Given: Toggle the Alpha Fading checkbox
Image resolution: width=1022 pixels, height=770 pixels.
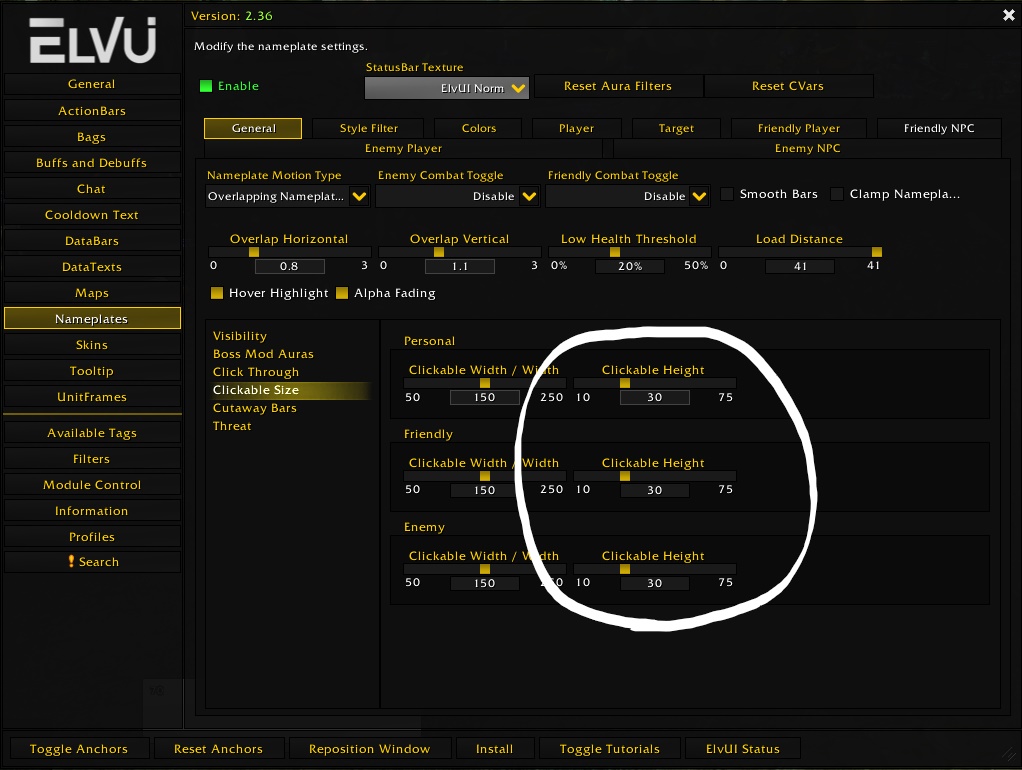Looking at the screenshot, I should pos(342,293).
